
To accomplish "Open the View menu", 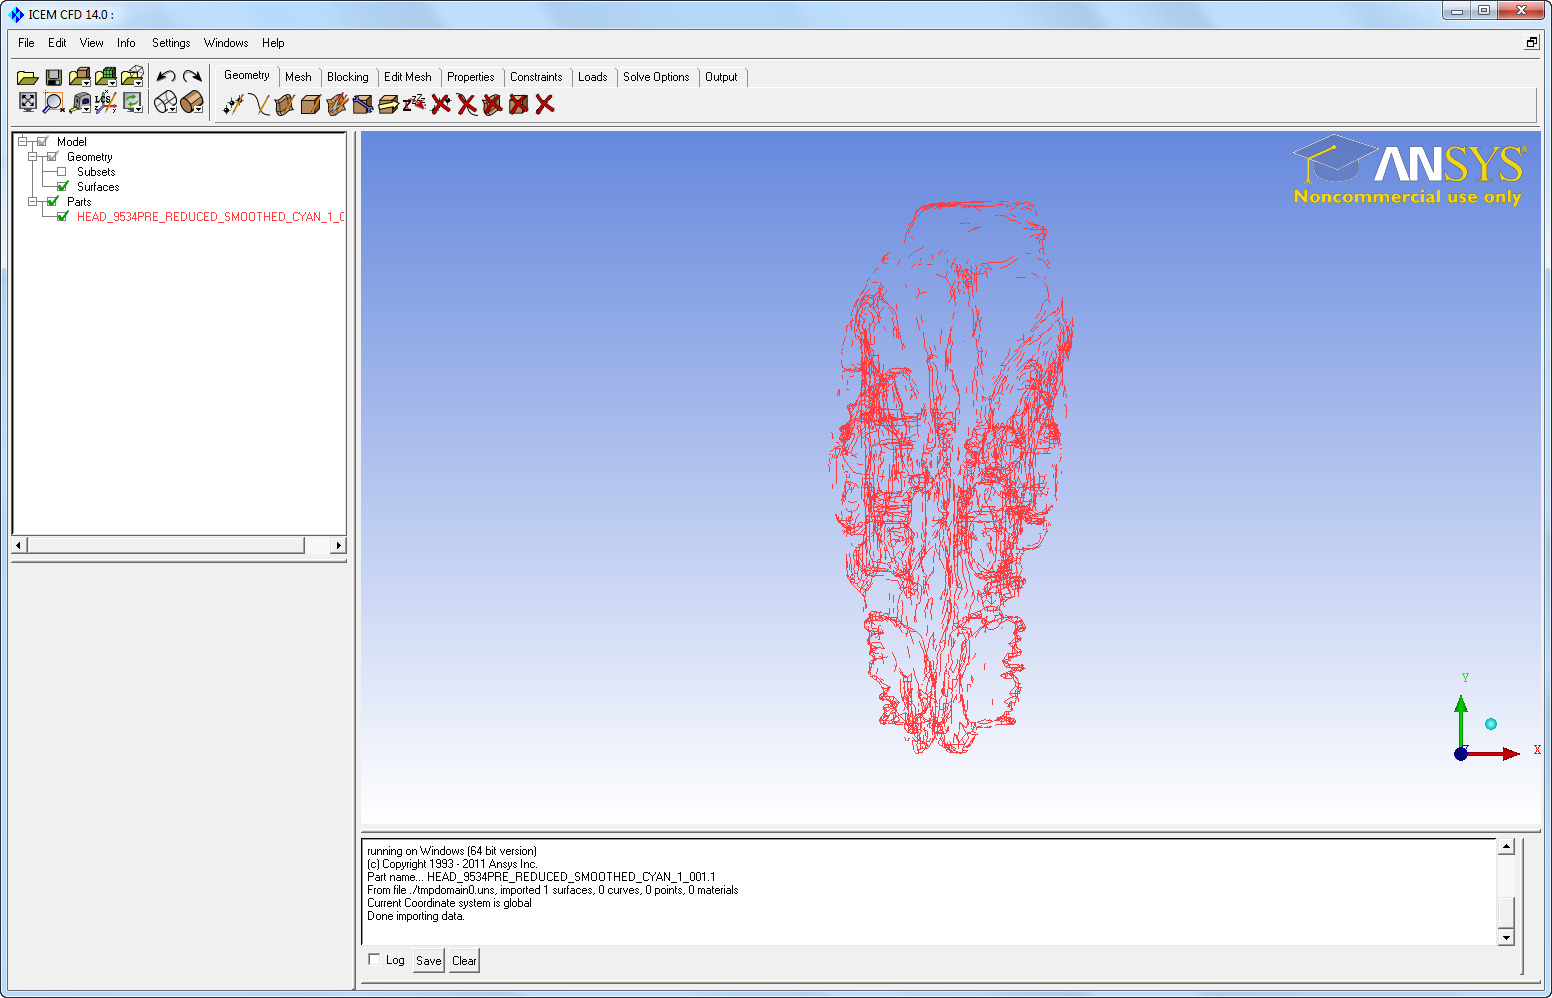I will (91, 43).
